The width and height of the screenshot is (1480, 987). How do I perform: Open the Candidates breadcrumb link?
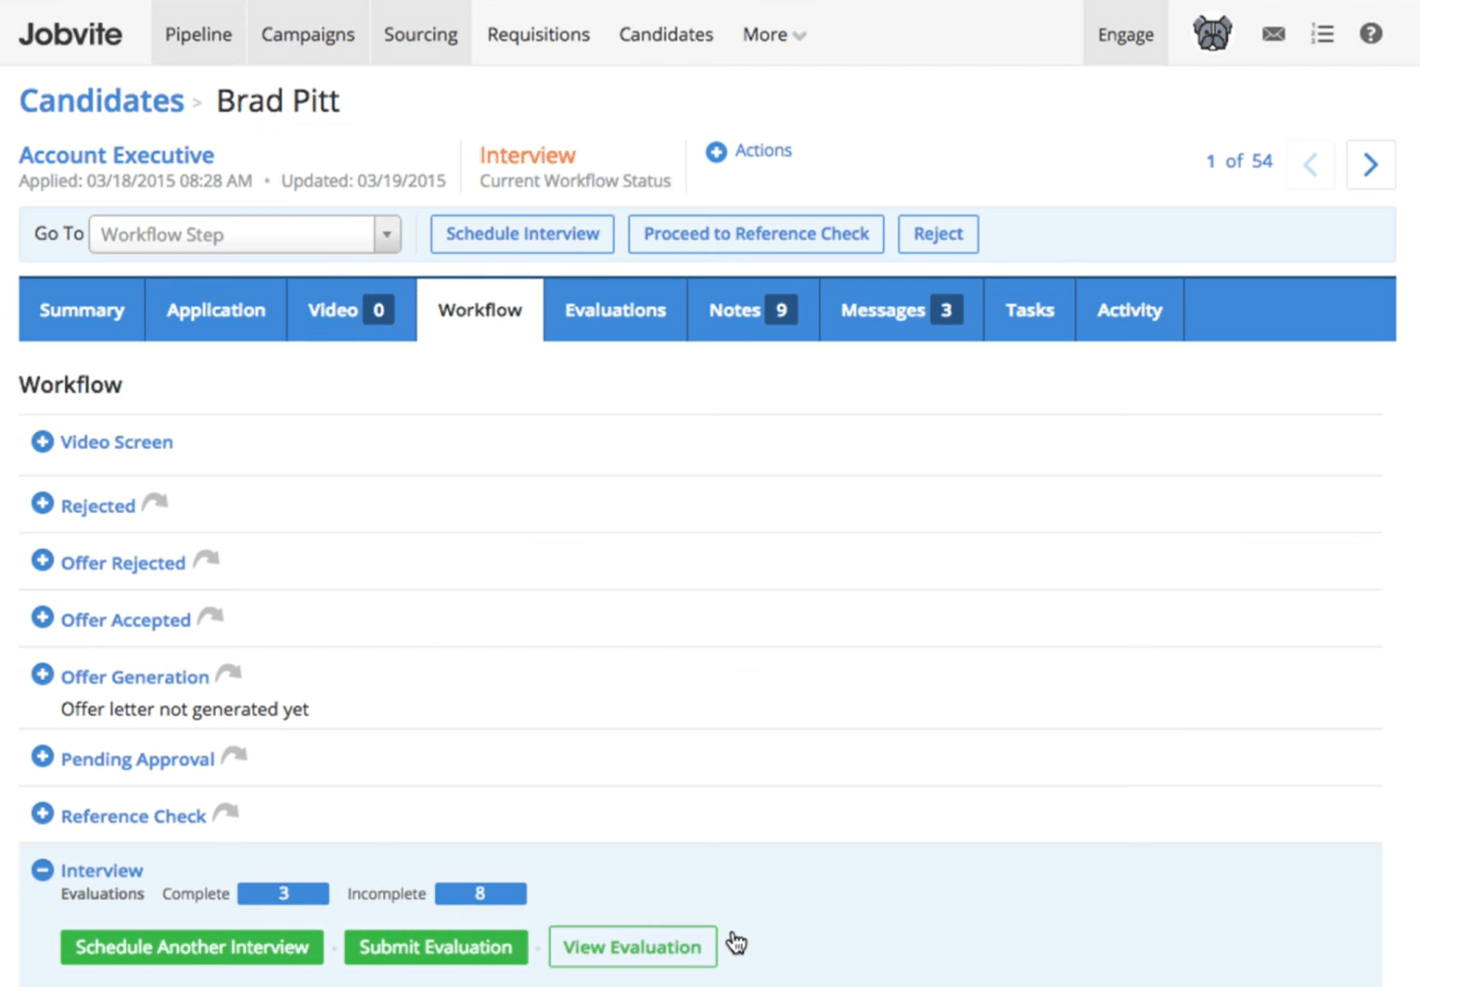point(102,101)
